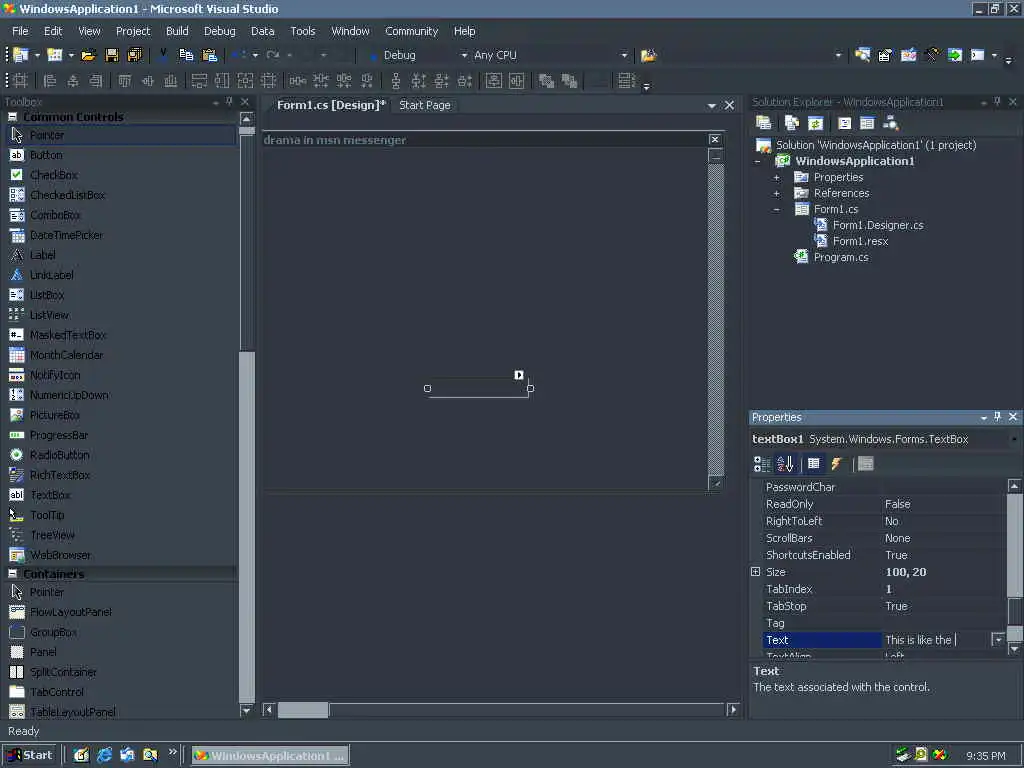
Task: Open Solution Explorer from toolbar icon
Action: click(x=862, y=56)
